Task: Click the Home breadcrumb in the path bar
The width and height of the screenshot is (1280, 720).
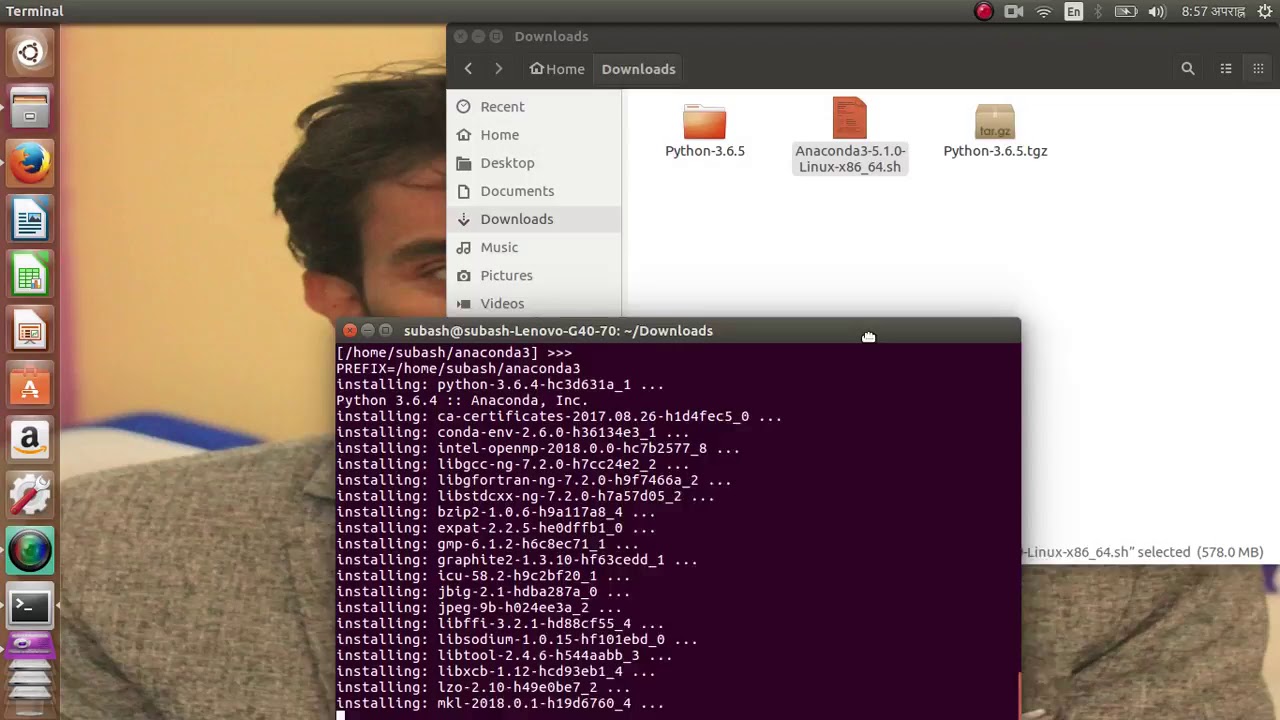Action: point(557,69)
